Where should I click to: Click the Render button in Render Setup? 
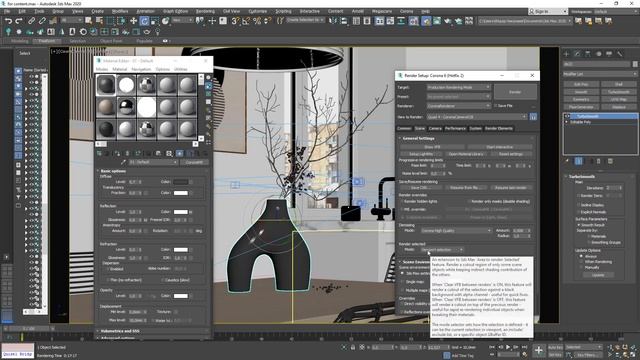(515, 92)
